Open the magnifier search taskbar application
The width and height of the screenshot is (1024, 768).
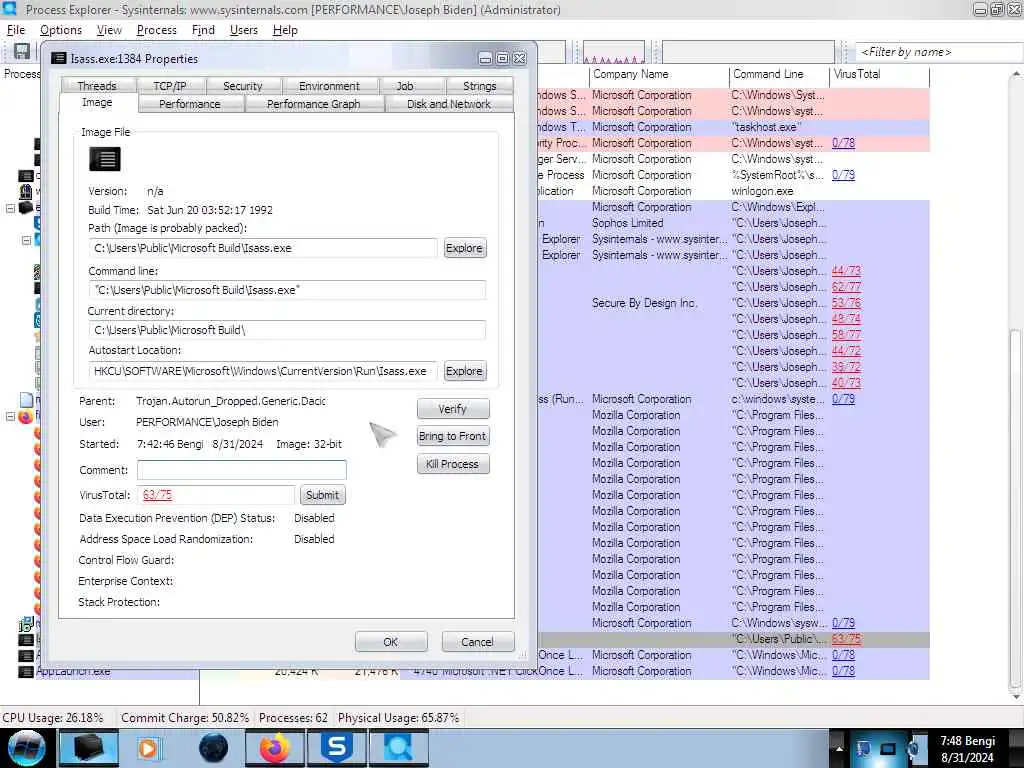pos(399,748)
